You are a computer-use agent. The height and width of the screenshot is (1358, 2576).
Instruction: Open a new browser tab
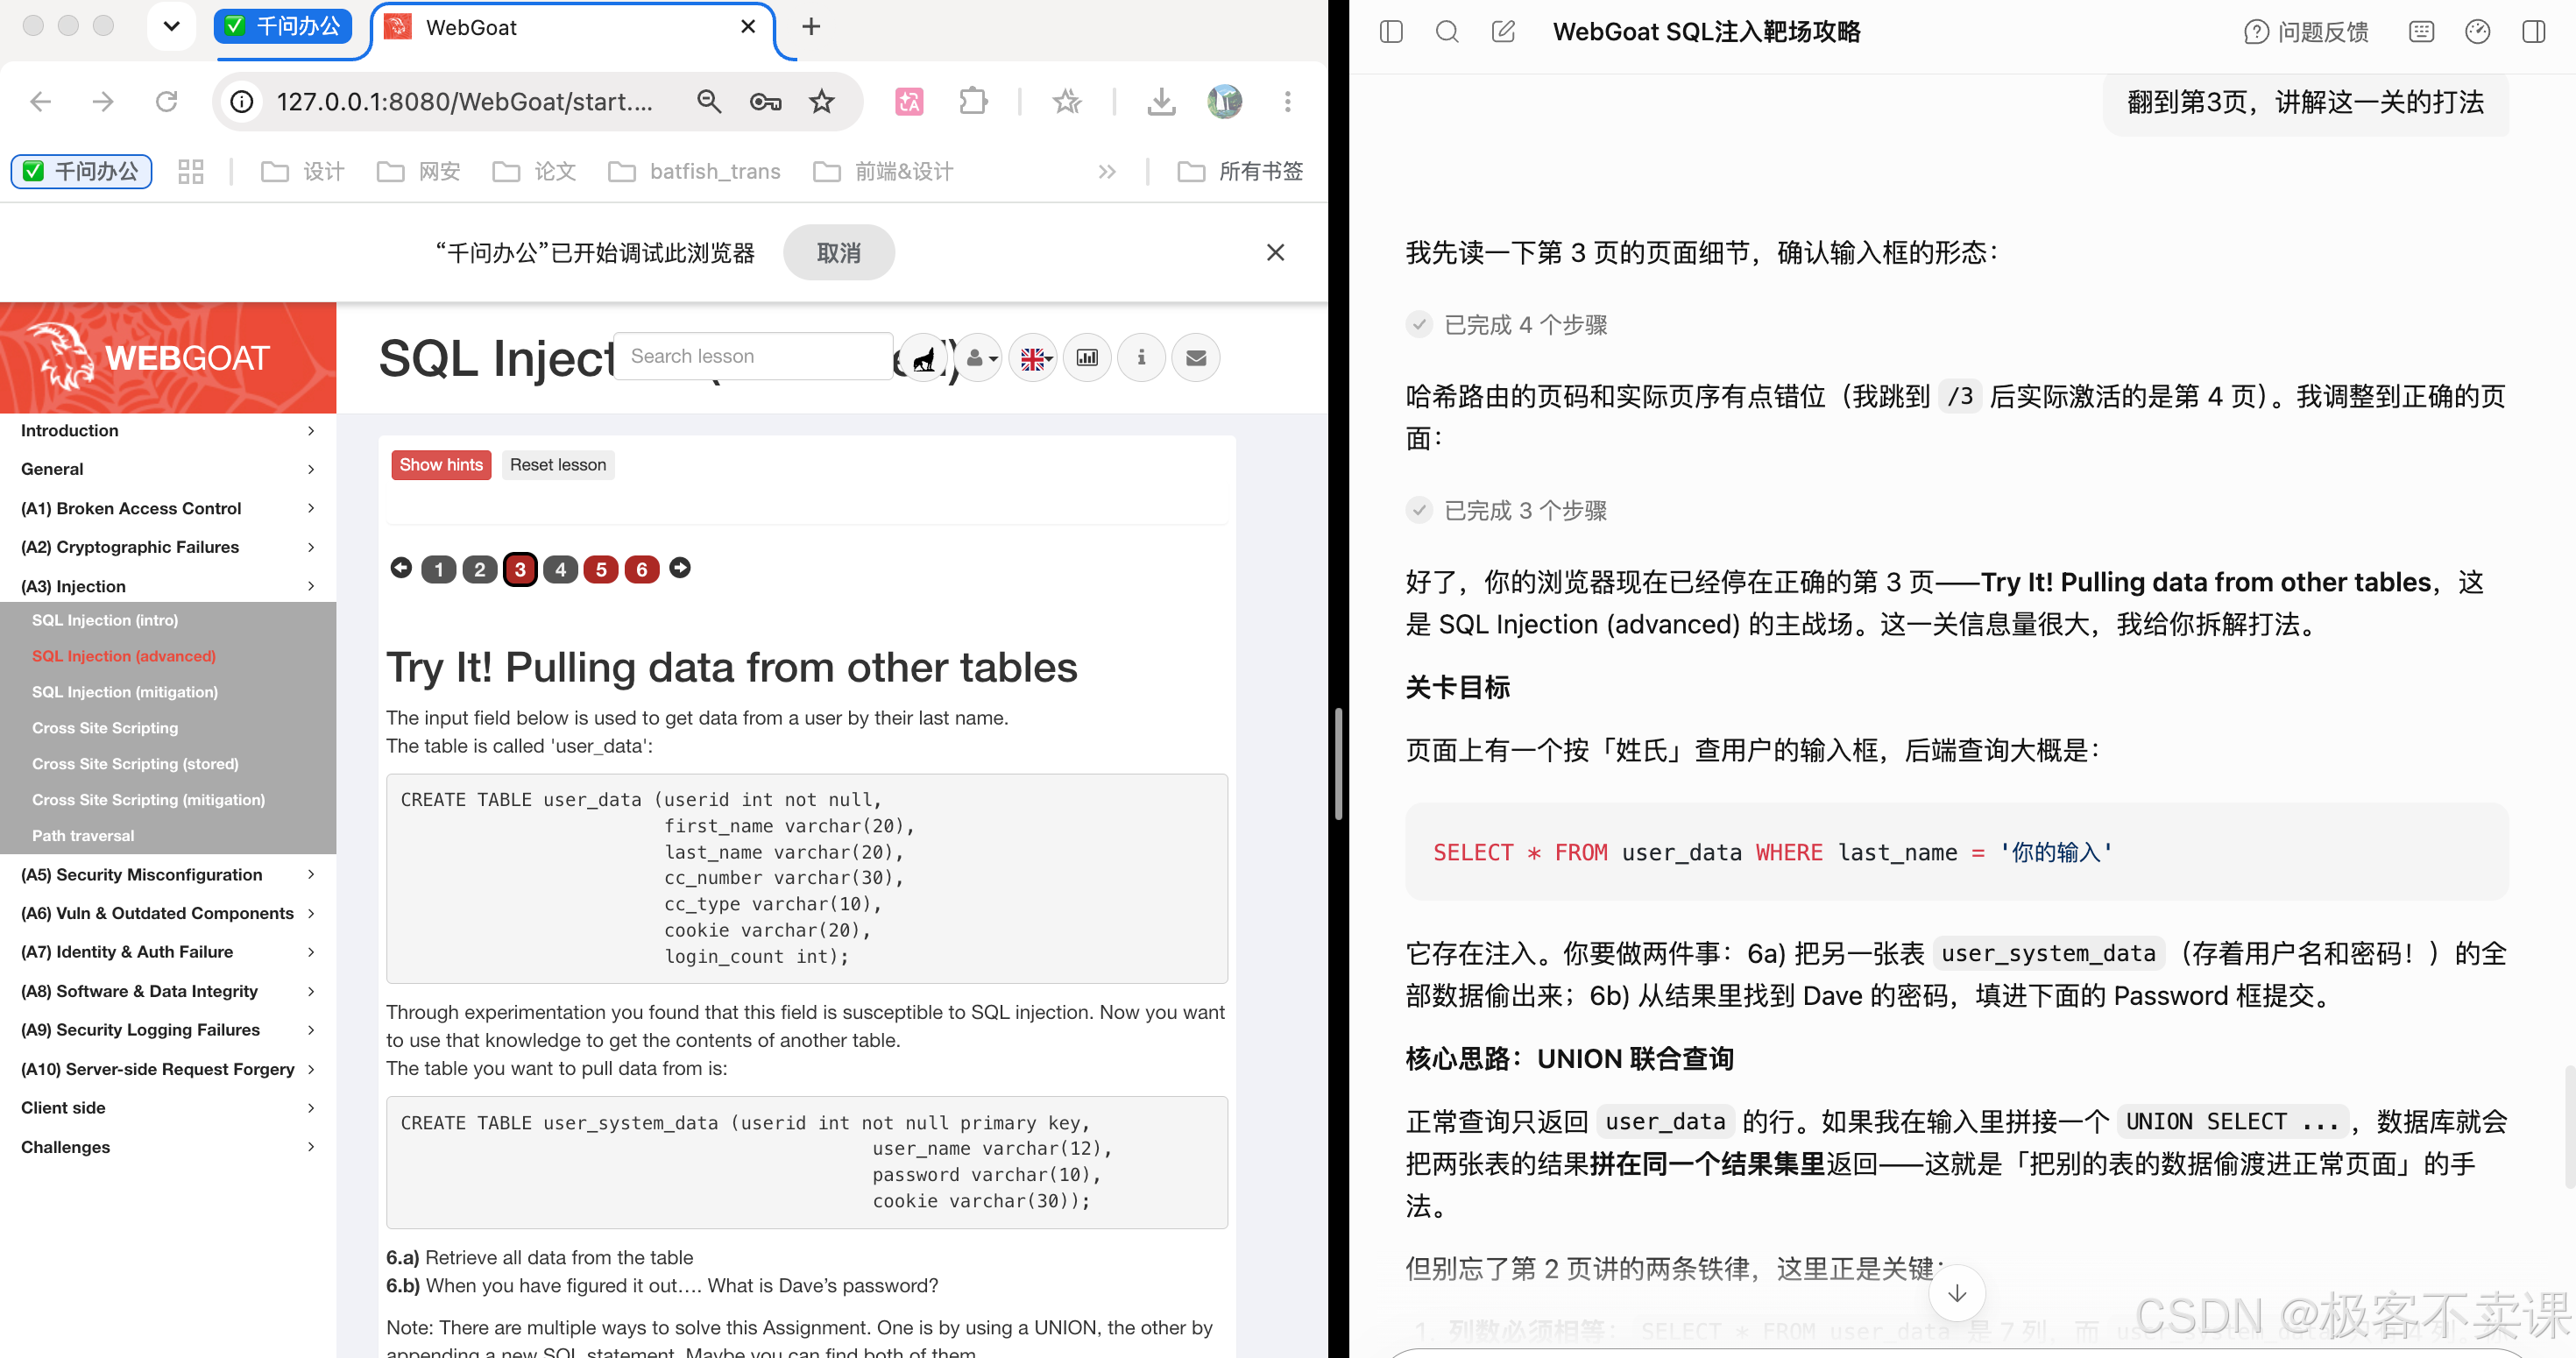(x=811, y=27)
